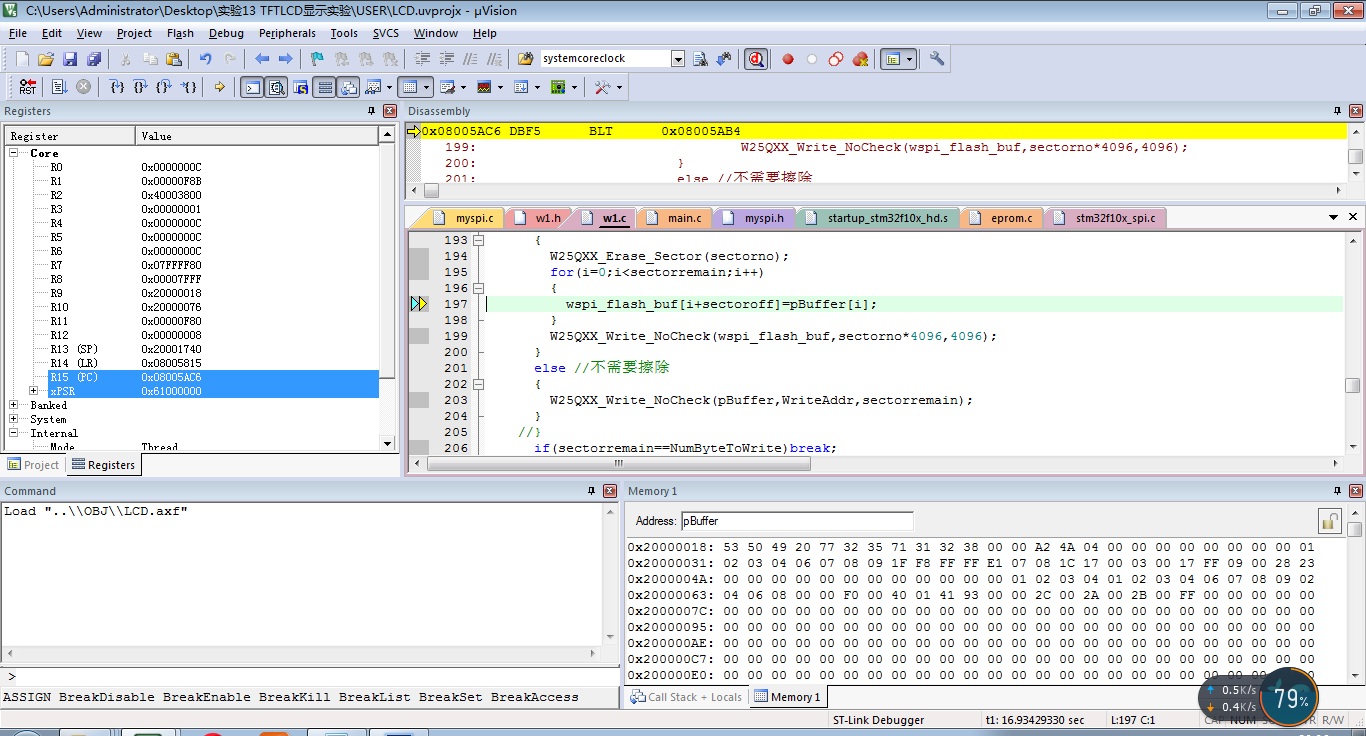
Task: Toggle Start/Stop Debug Session
Action: click(756, 59)
